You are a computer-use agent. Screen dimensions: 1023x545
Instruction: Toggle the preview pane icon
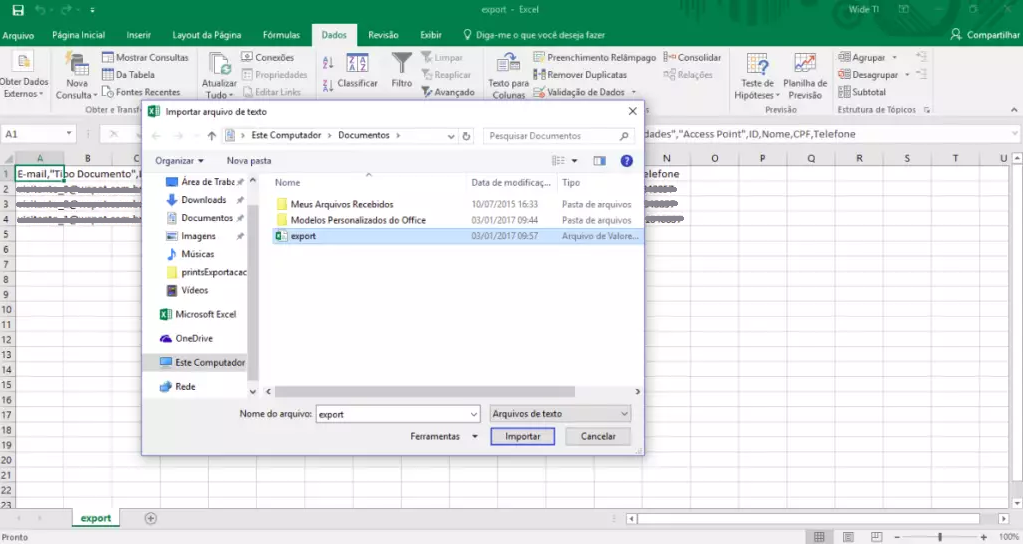(599, 161)
